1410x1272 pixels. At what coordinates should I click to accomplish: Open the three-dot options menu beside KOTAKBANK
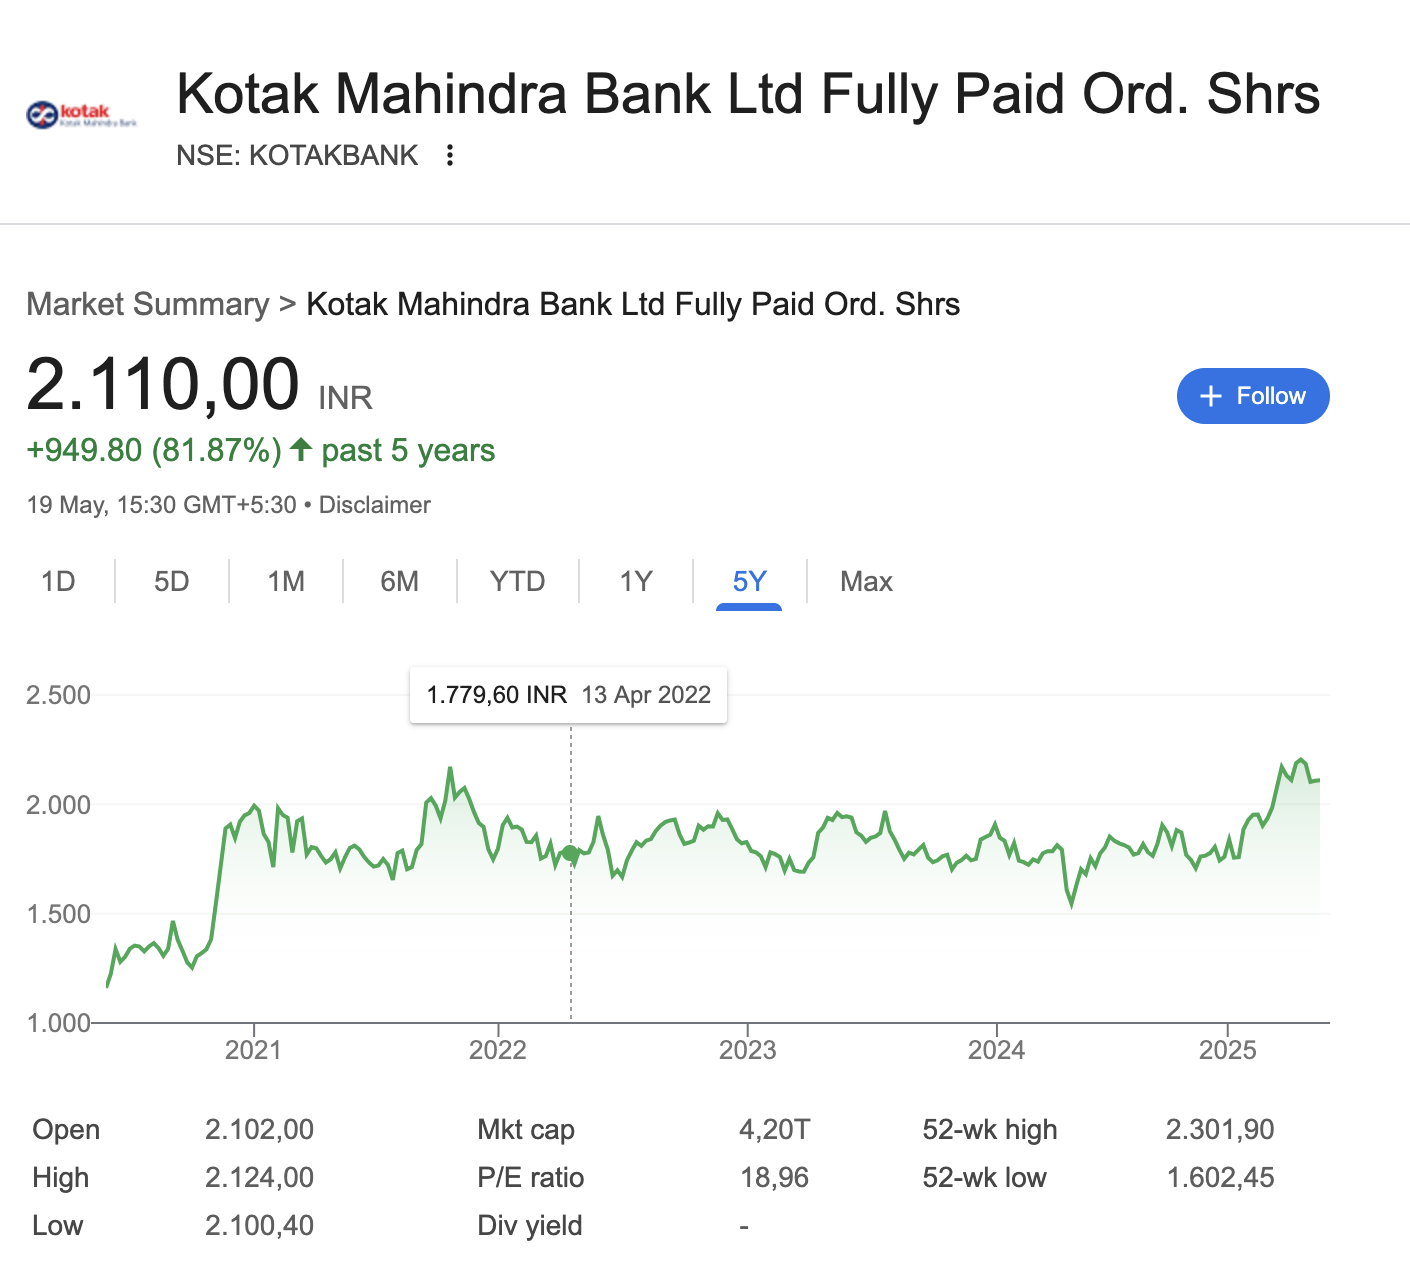pyautogui.click(x=450, y=155)
